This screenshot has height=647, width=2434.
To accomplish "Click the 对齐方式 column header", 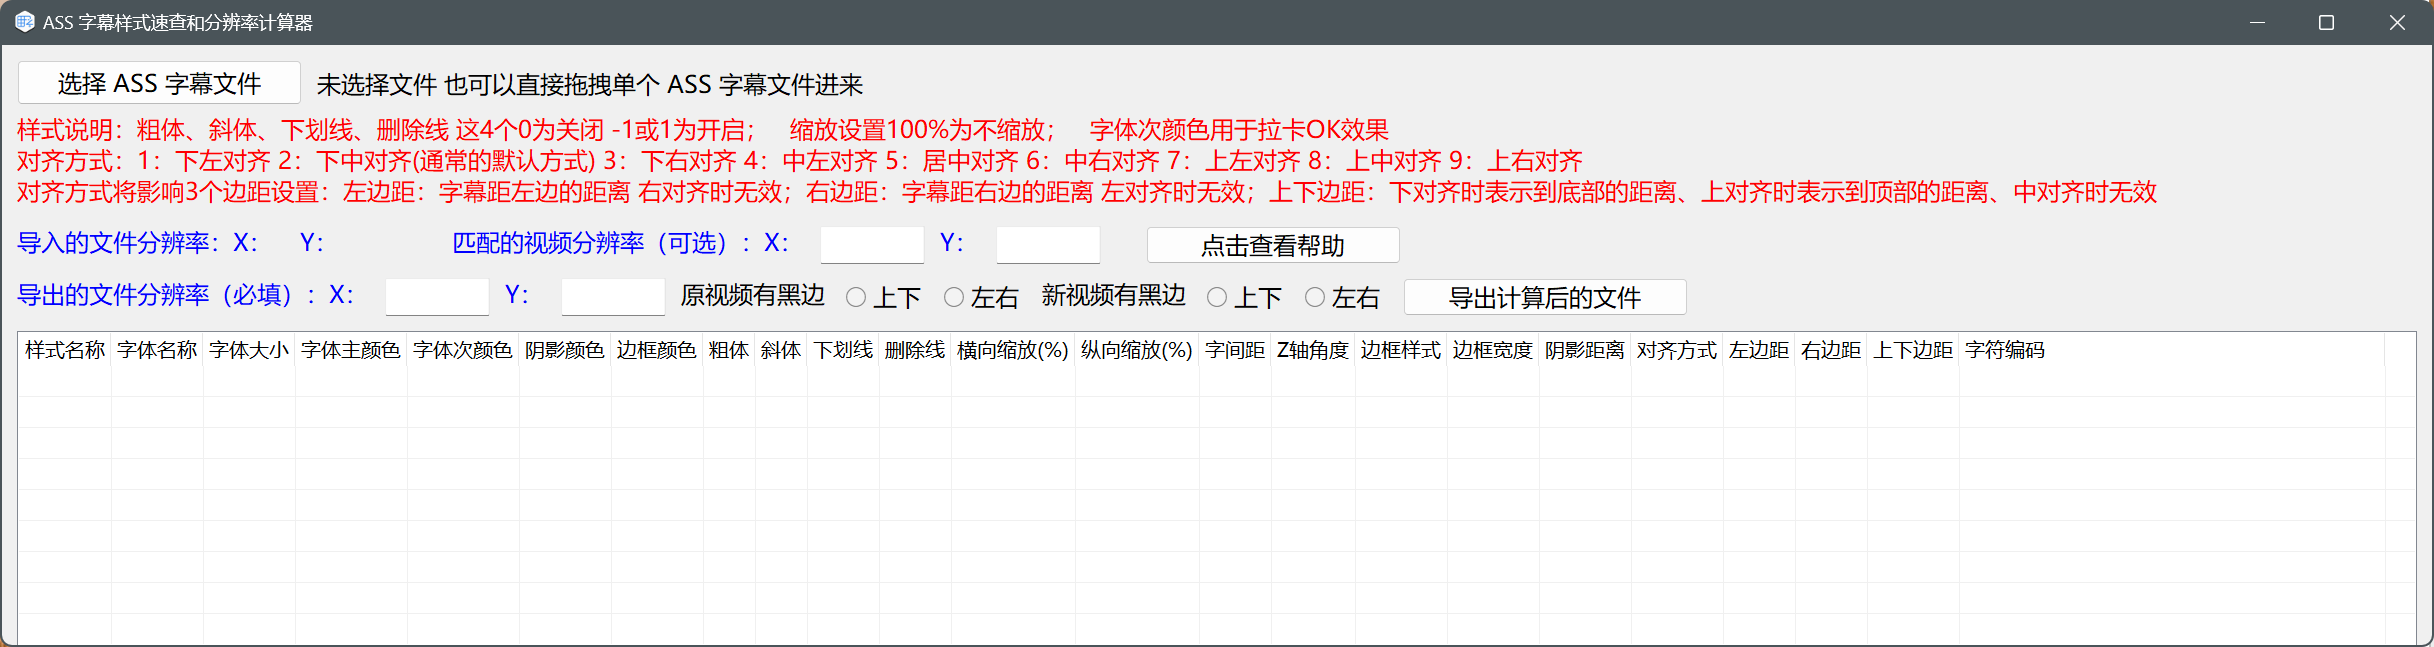I will pyautogui.click(x=1677, y=350).
